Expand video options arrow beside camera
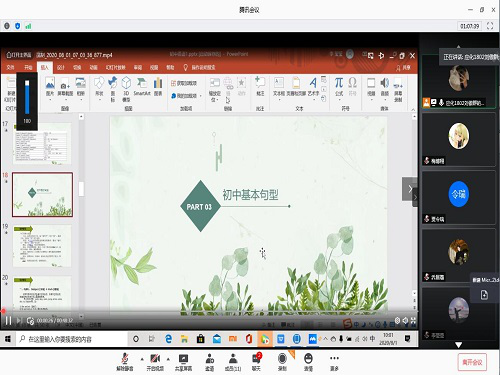The width and height of the screenshot is (500, 375). 168,359
